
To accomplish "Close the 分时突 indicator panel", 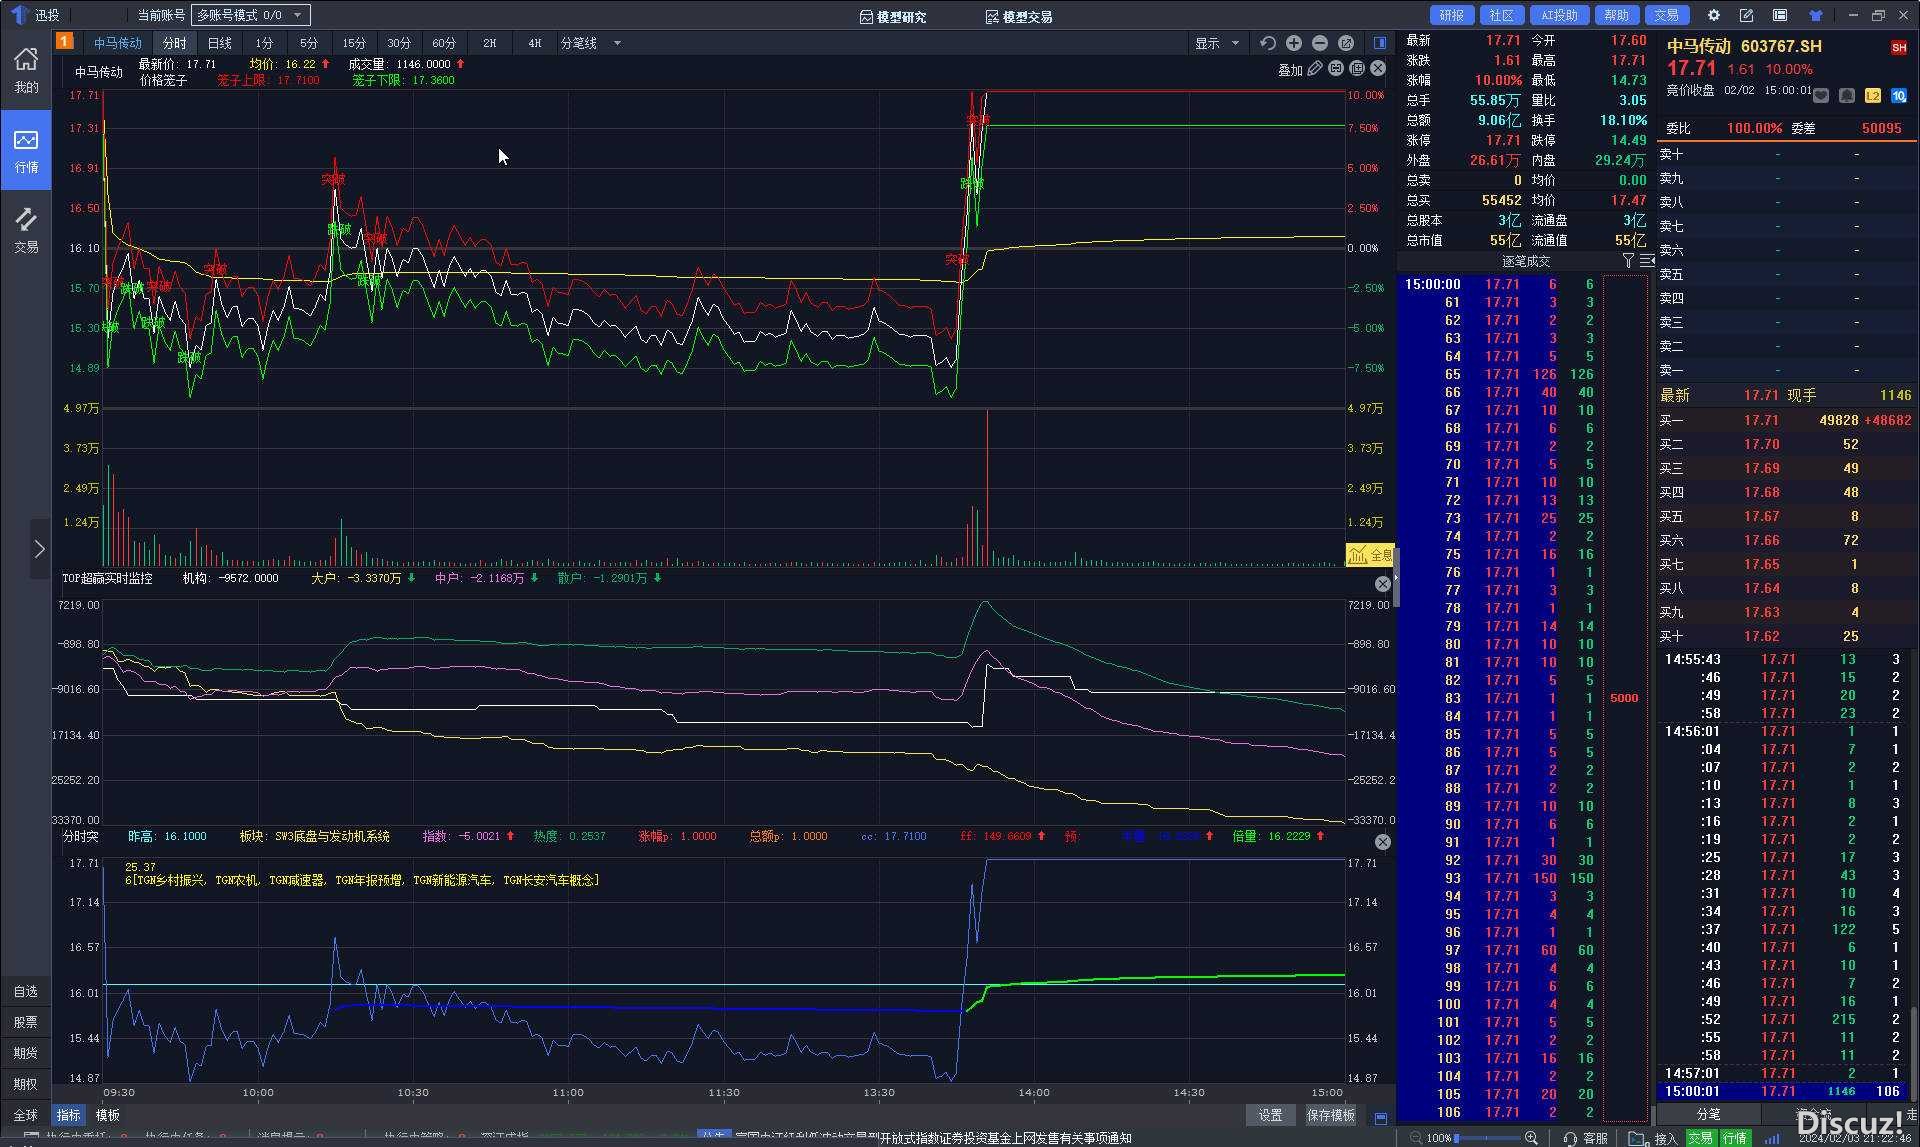I will (x=1383, y=842).
